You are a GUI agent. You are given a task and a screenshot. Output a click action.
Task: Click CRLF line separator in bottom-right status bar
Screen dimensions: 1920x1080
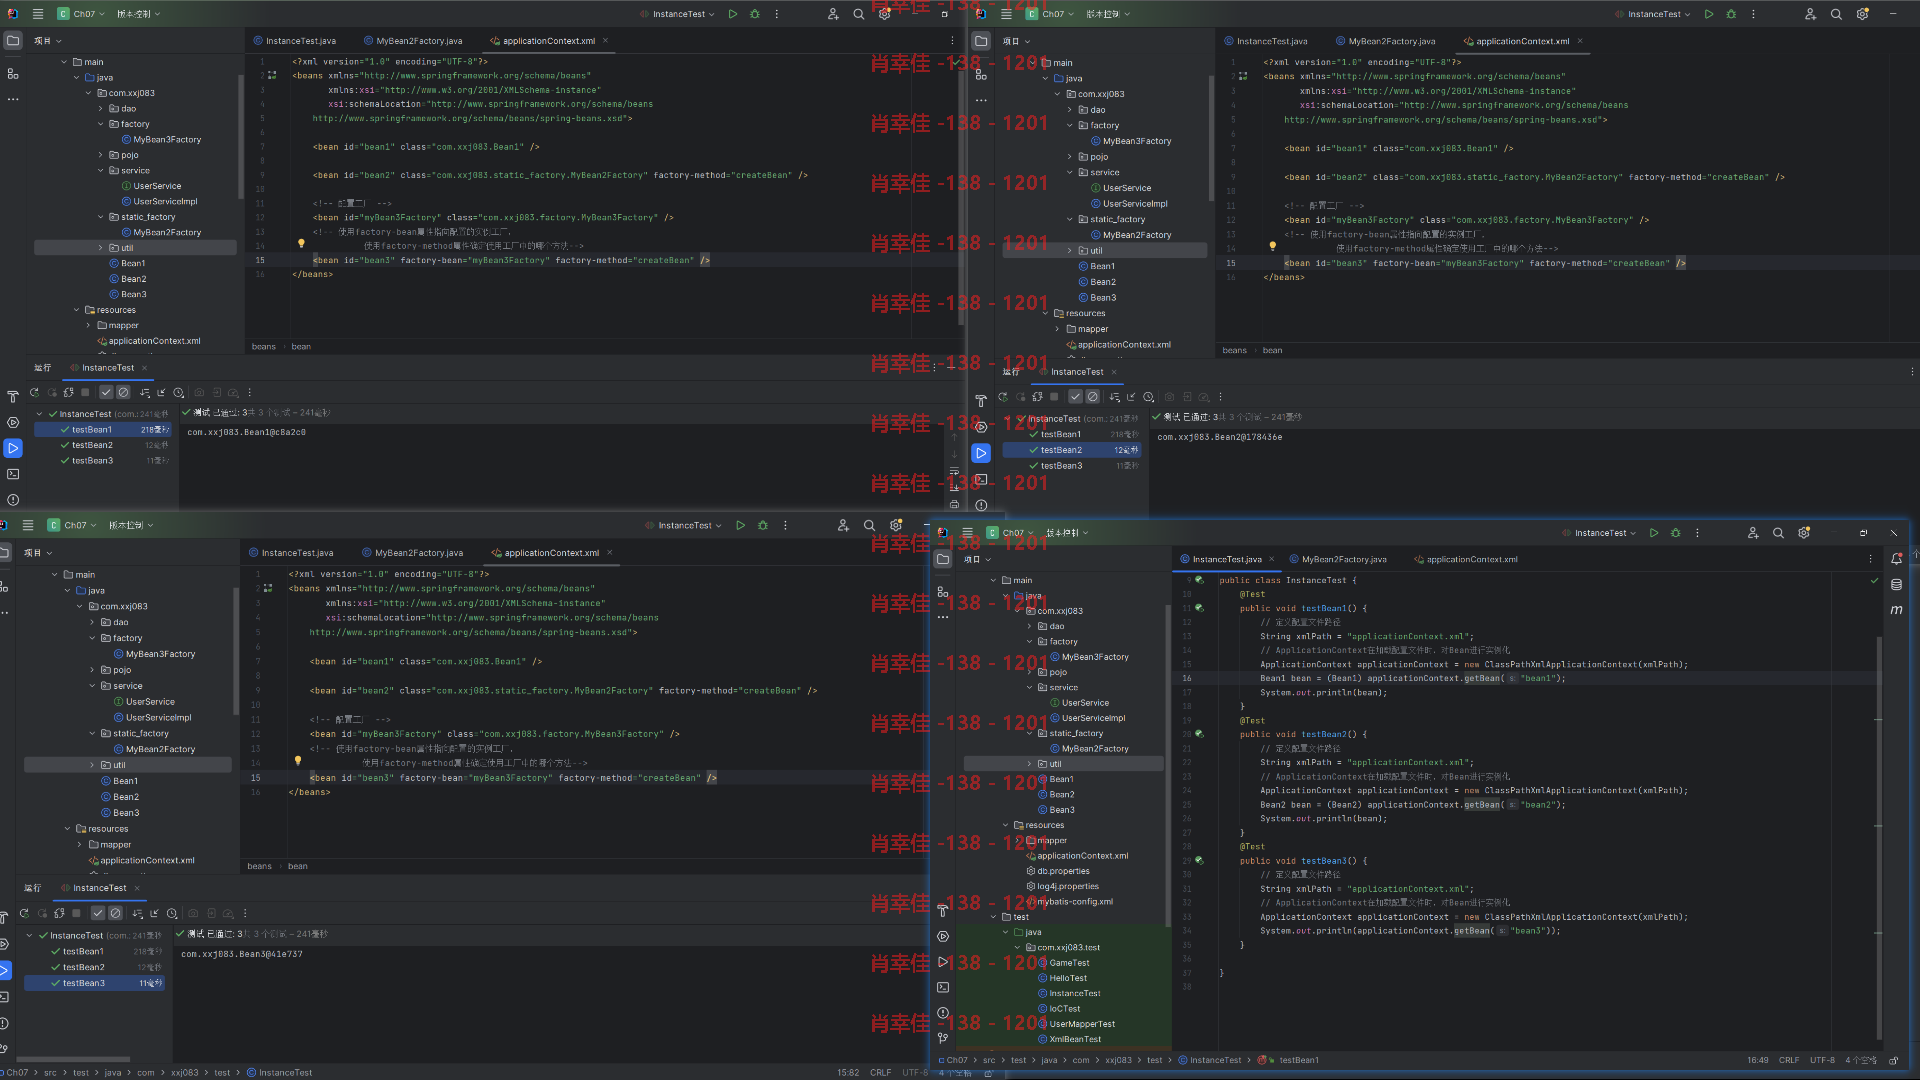(x=1789, y=1060)
